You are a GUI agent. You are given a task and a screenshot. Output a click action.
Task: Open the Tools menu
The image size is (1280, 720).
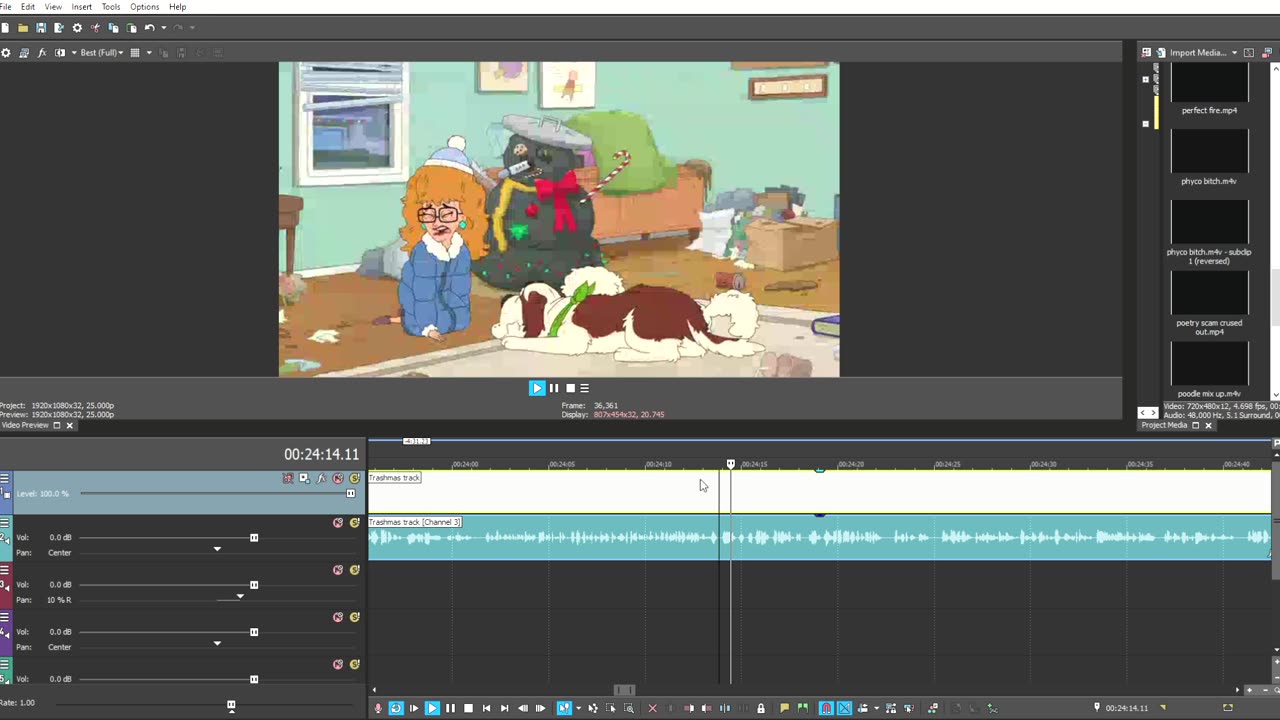[111, 7]
